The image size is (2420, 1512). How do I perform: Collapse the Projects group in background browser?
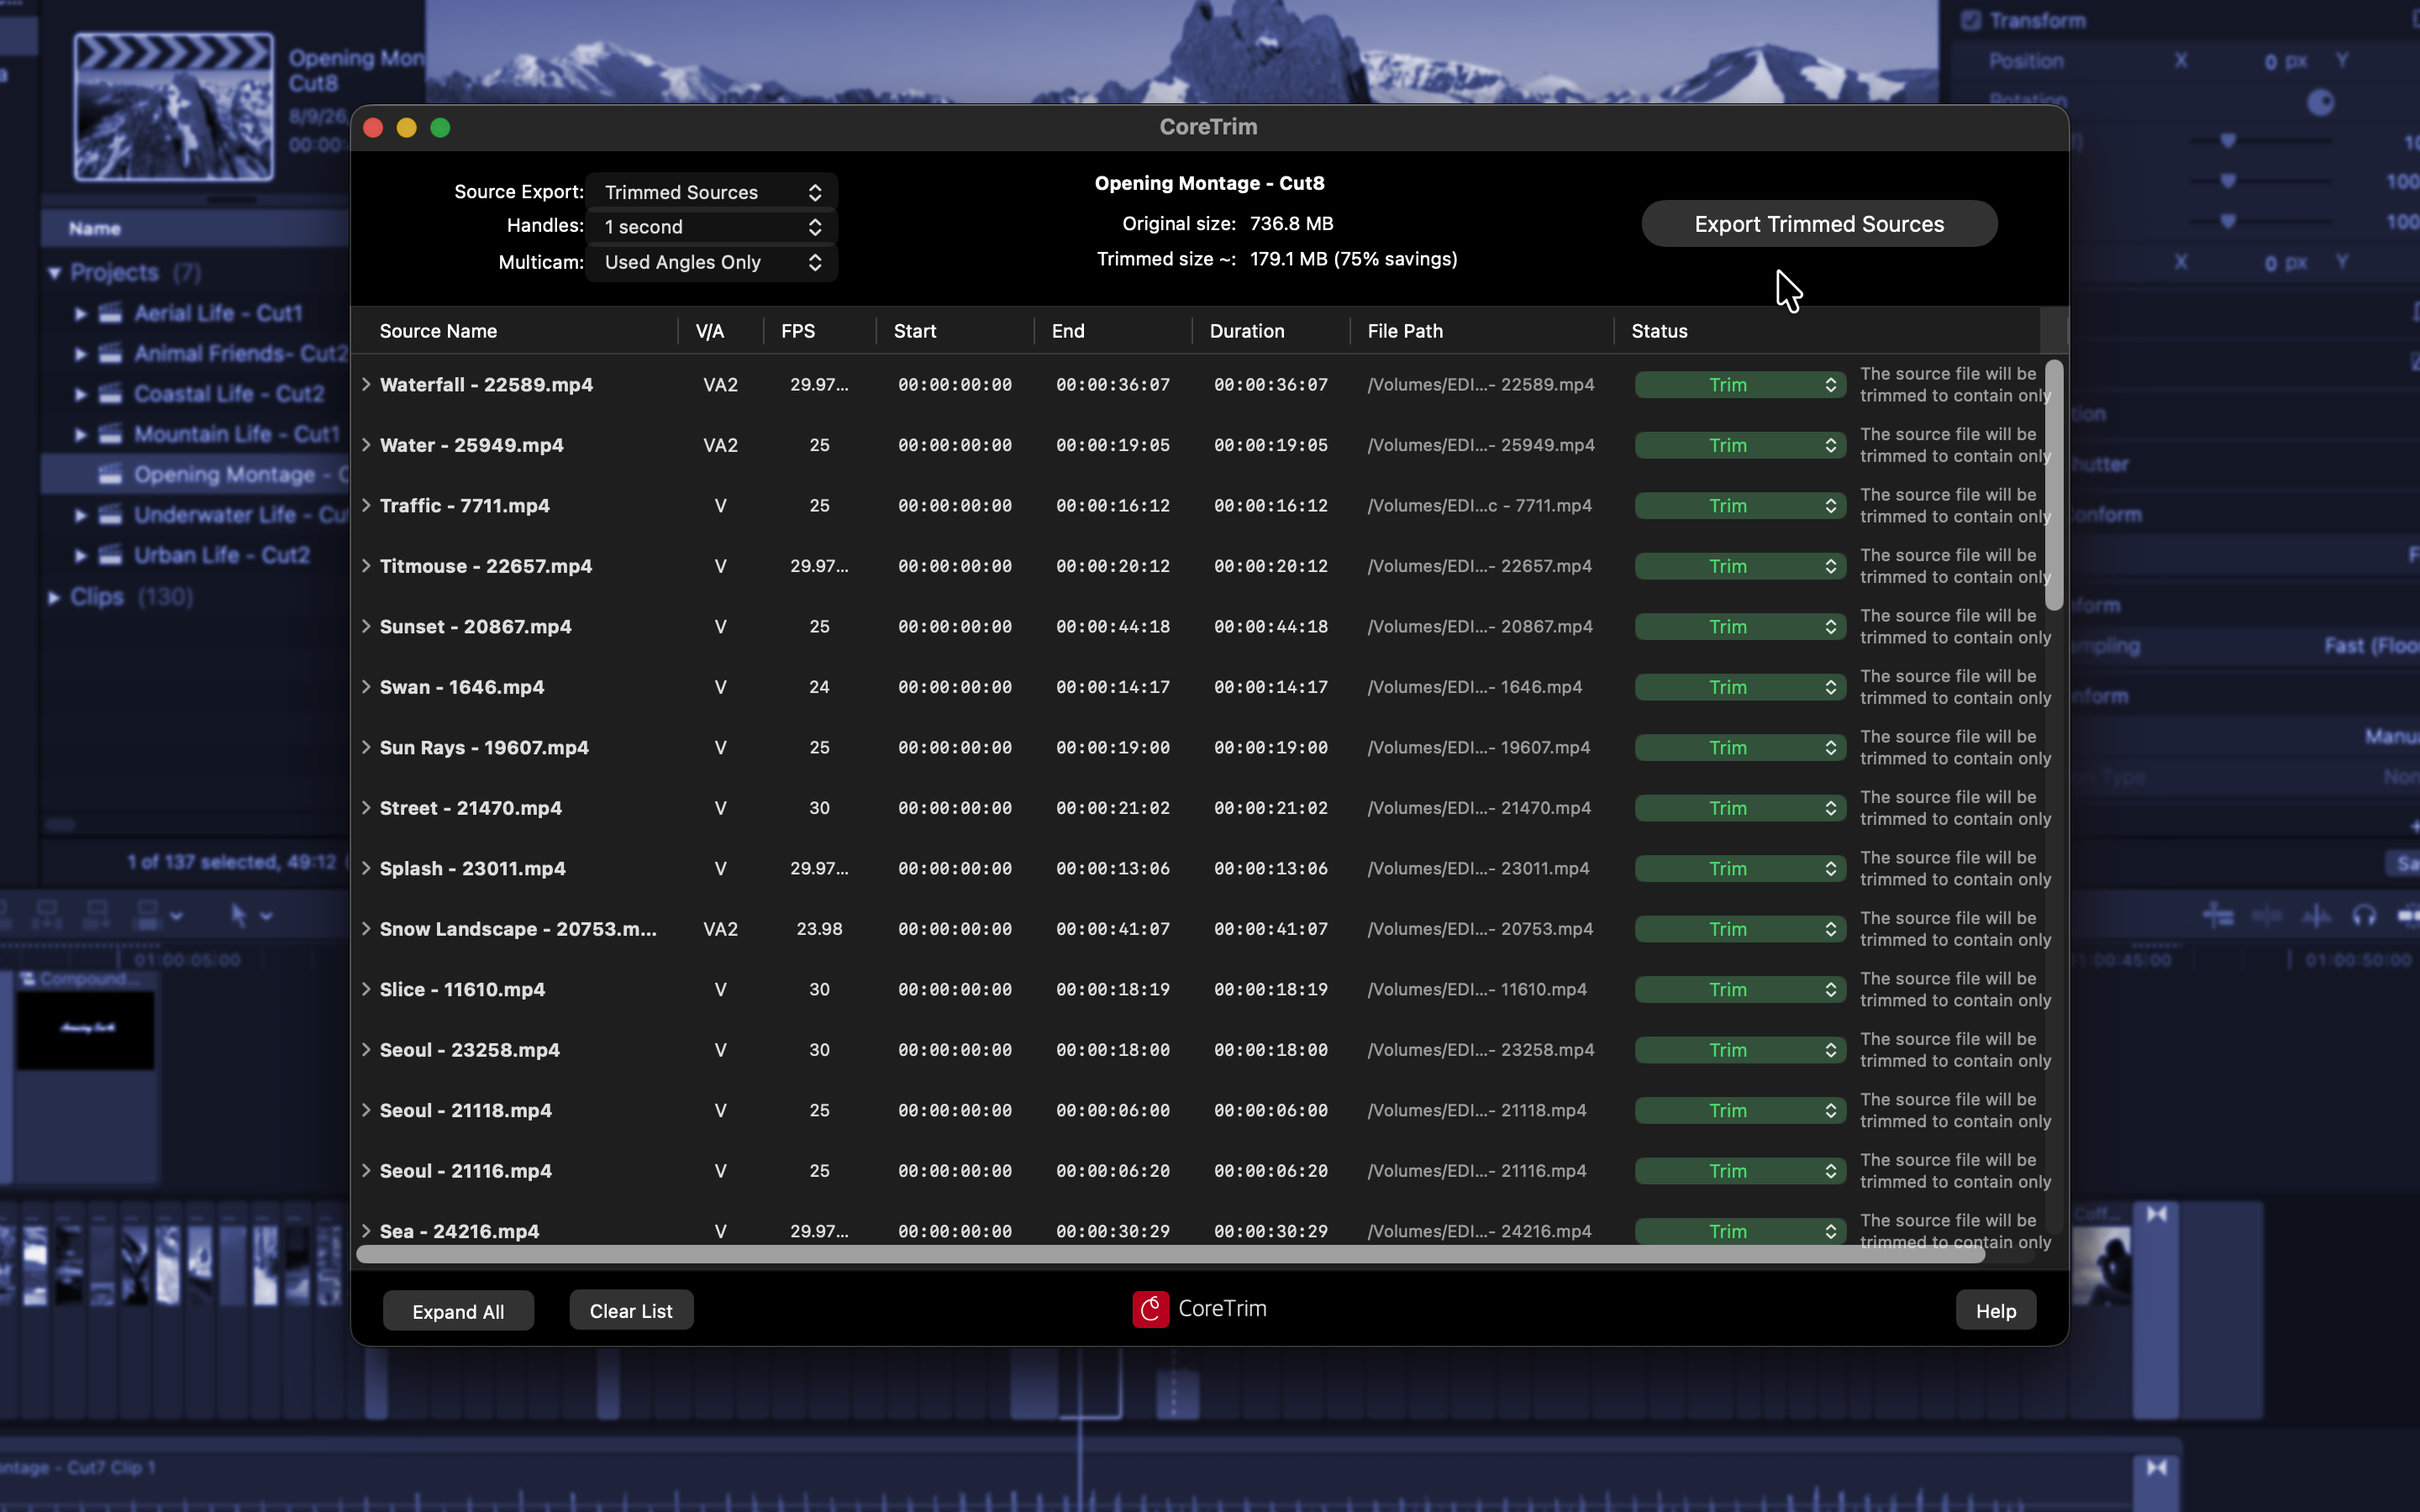[x=54, y=273]
